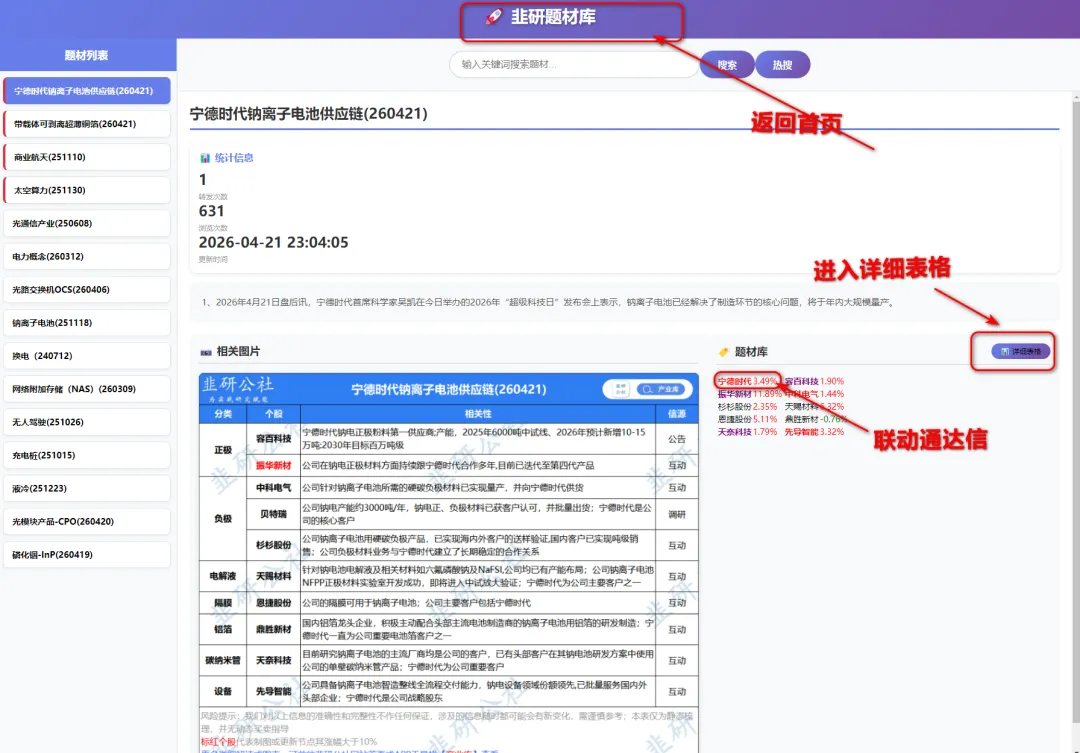Click the 产业库 search pill in the image header

pyautogui.click(x=661, y=389)
